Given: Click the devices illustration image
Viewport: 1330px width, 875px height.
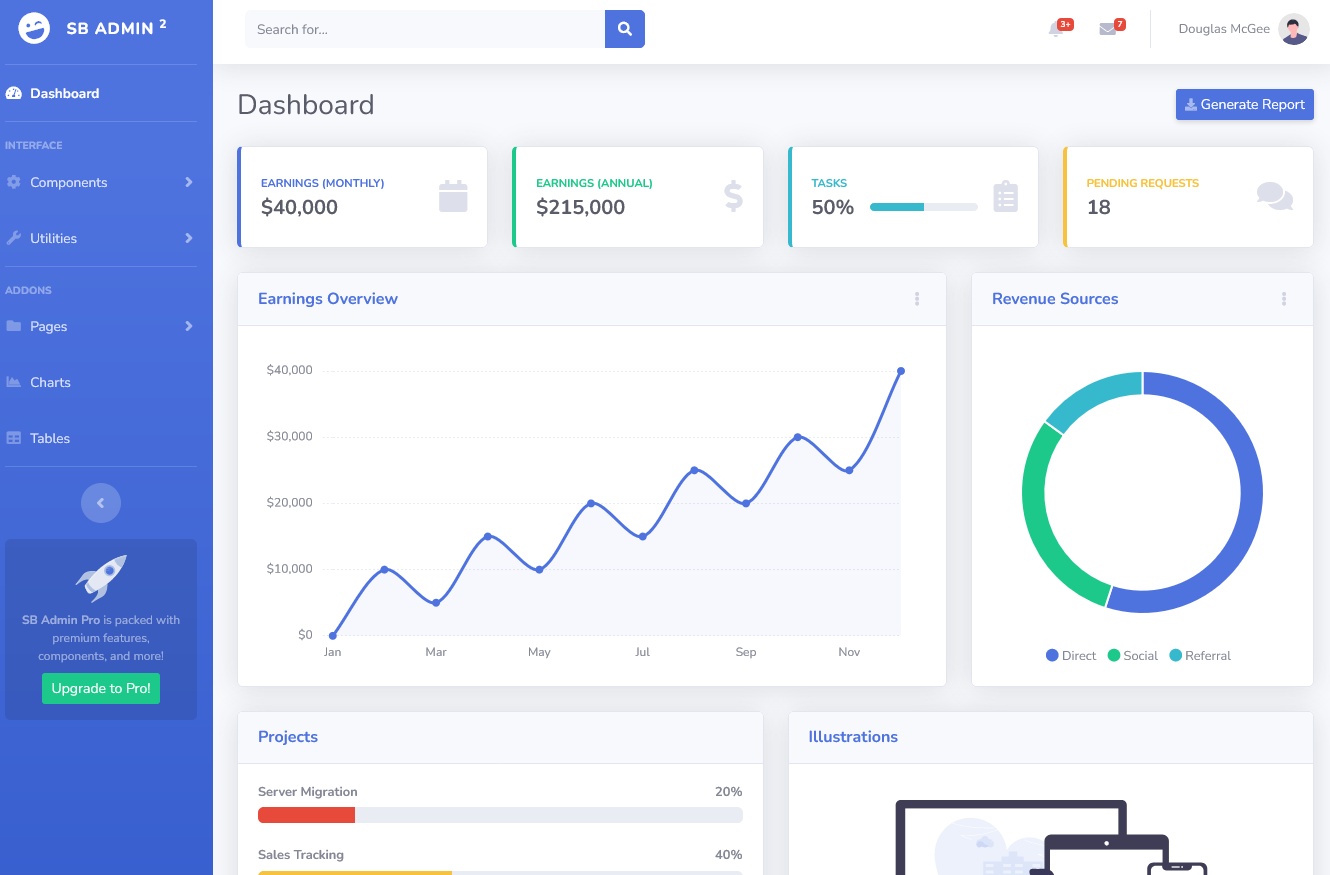Looking at the screenshot, I should 1050,838.
